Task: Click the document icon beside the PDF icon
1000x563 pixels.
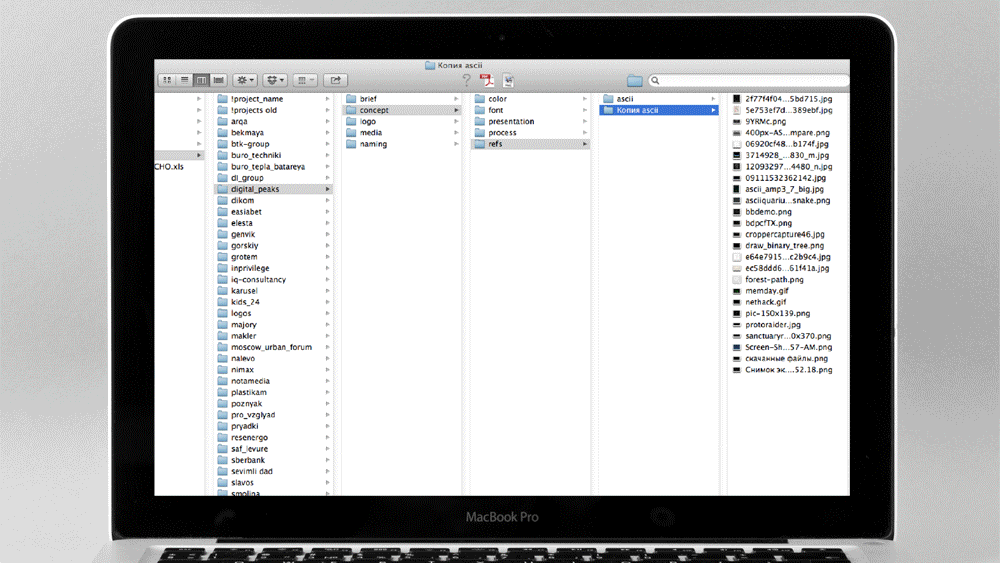Action: pos(508,80)
